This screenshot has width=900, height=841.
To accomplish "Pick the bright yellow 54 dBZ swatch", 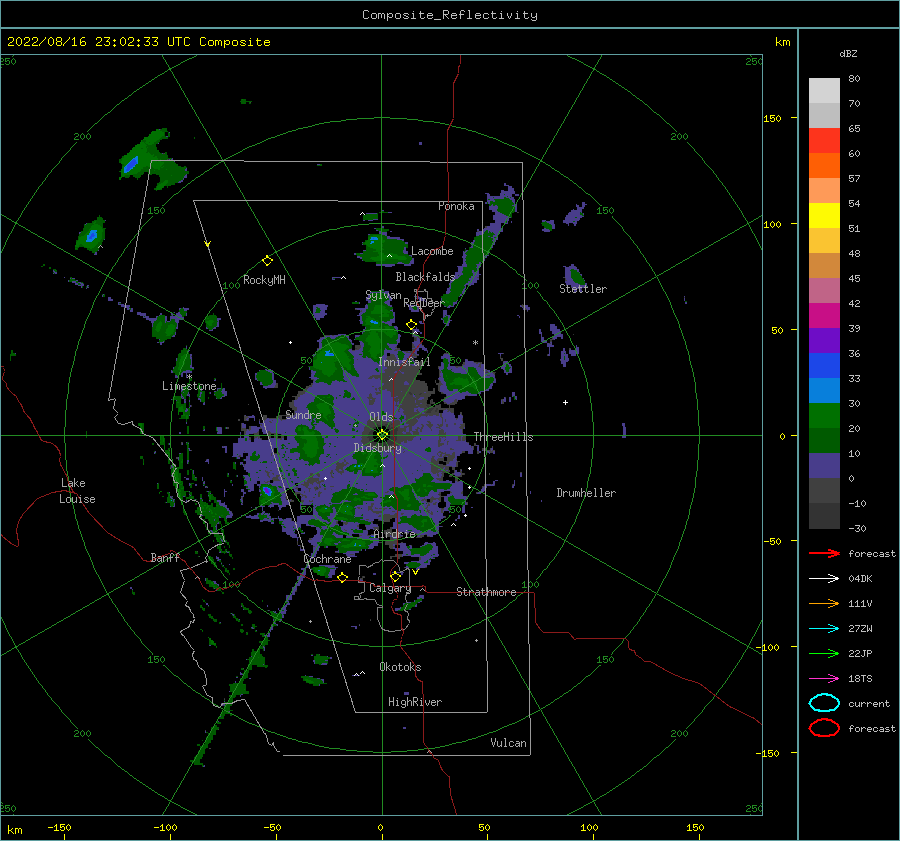I will (x=824, y=215).
